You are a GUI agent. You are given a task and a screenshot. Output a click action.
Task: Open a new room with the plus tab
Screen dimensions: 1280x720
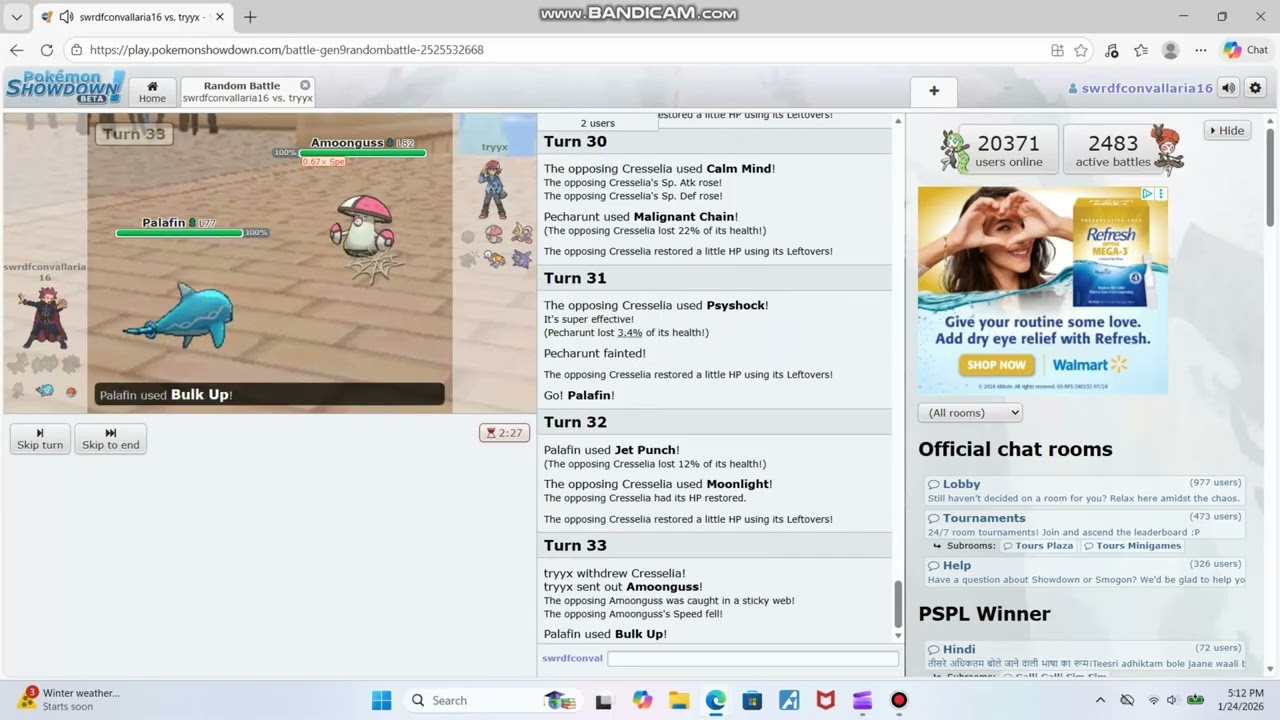click(x=934, y=91)
